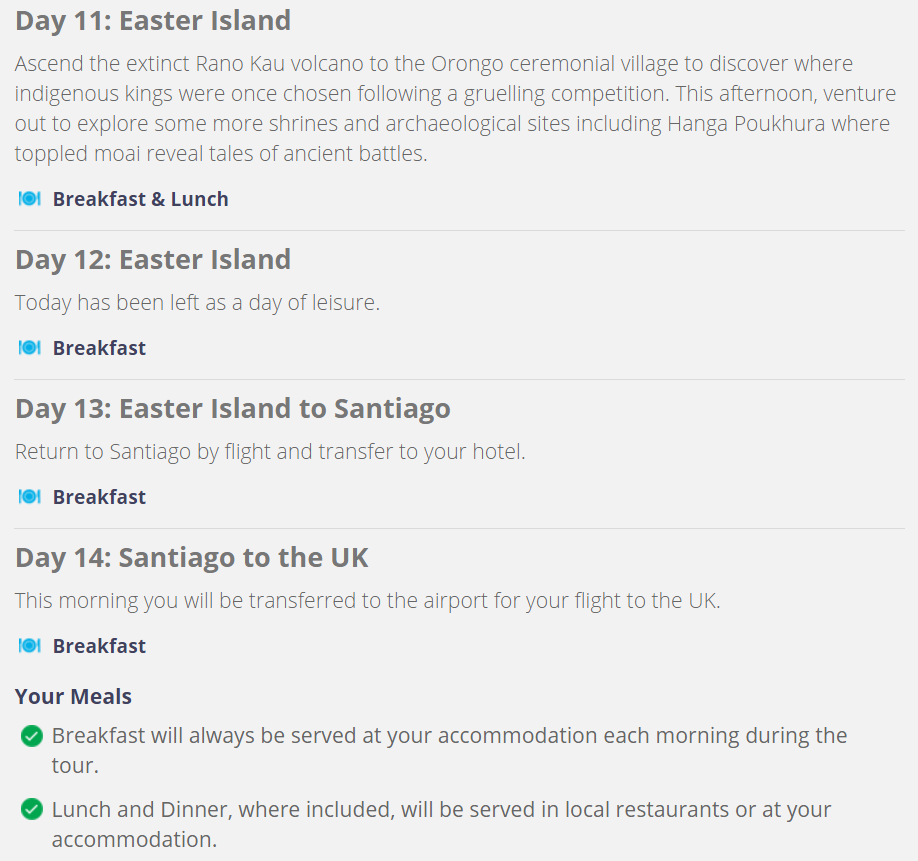Screen dimensions: 918x861
Task: Click green checkmark beside Lunch and Dinner note
Action: (32, 810)
